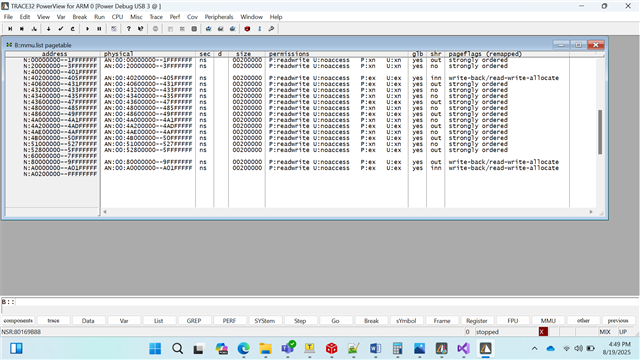
Task: Click the Register softkey button
Action: (x=477, y=321)
